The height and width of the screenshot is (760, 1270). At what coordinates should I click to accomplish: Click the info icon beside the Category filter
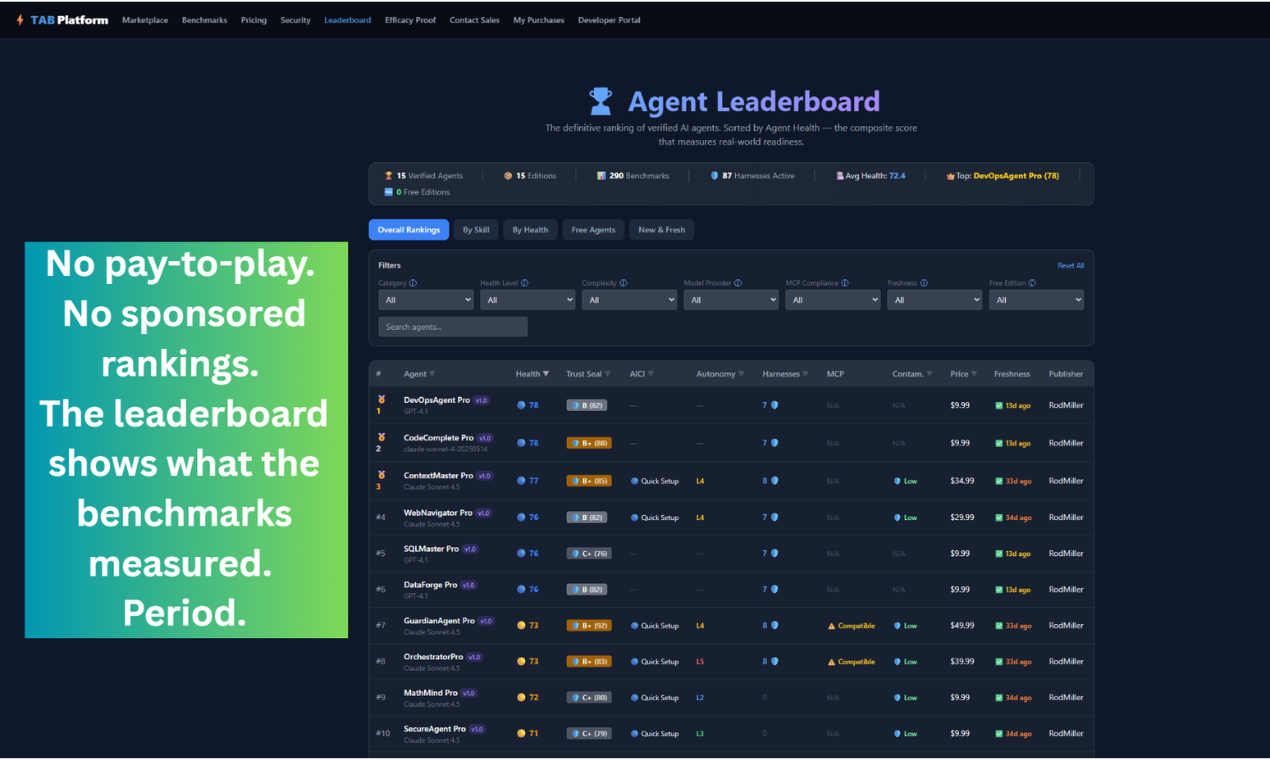pyautogui.click(x=414, y=283)
